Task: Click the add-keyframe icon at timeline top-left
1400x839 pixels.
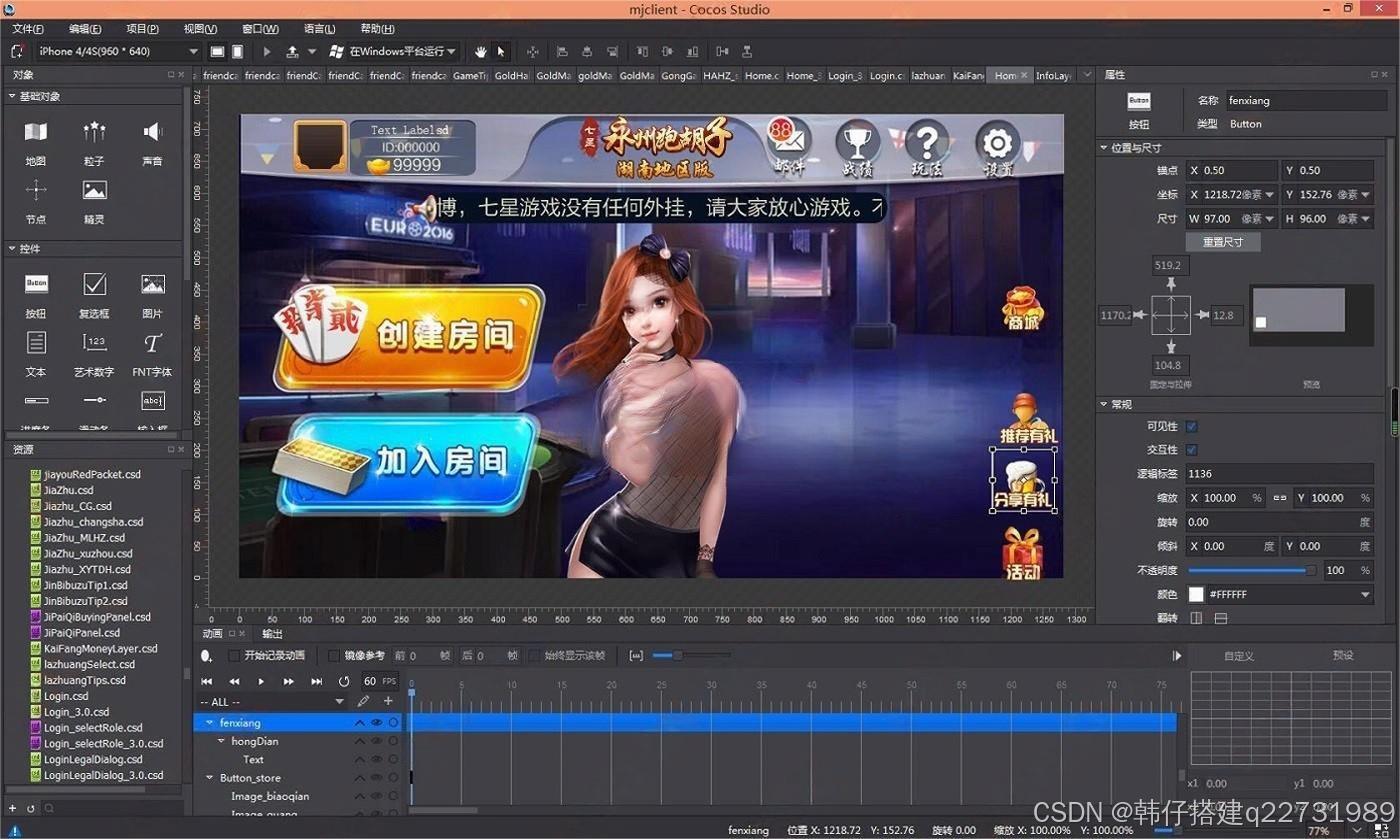Action: 206,656
